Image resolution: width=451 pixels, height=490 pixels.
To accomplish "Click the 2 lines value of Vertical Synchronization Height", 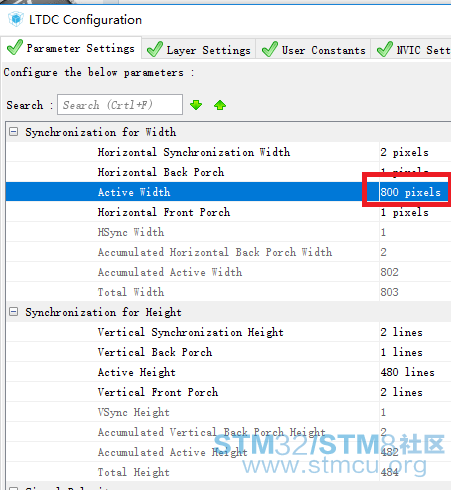I will pyautogui.click(x=401, y=332).
